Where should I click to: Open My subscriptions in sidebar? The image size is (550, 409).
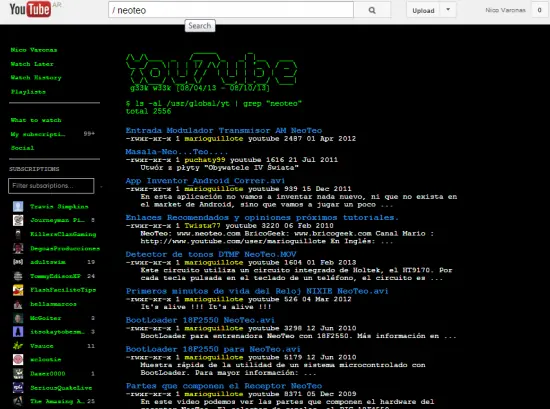(38, 134)
